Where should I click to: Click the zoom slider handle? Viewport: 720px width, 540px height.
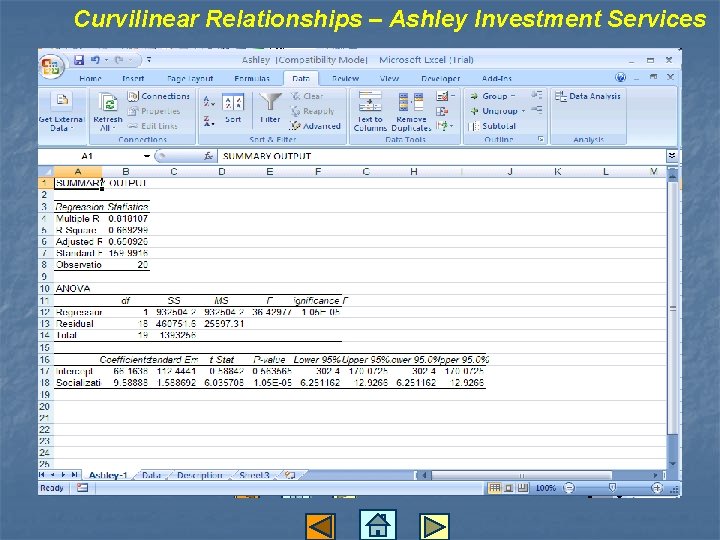coord(612,488)
